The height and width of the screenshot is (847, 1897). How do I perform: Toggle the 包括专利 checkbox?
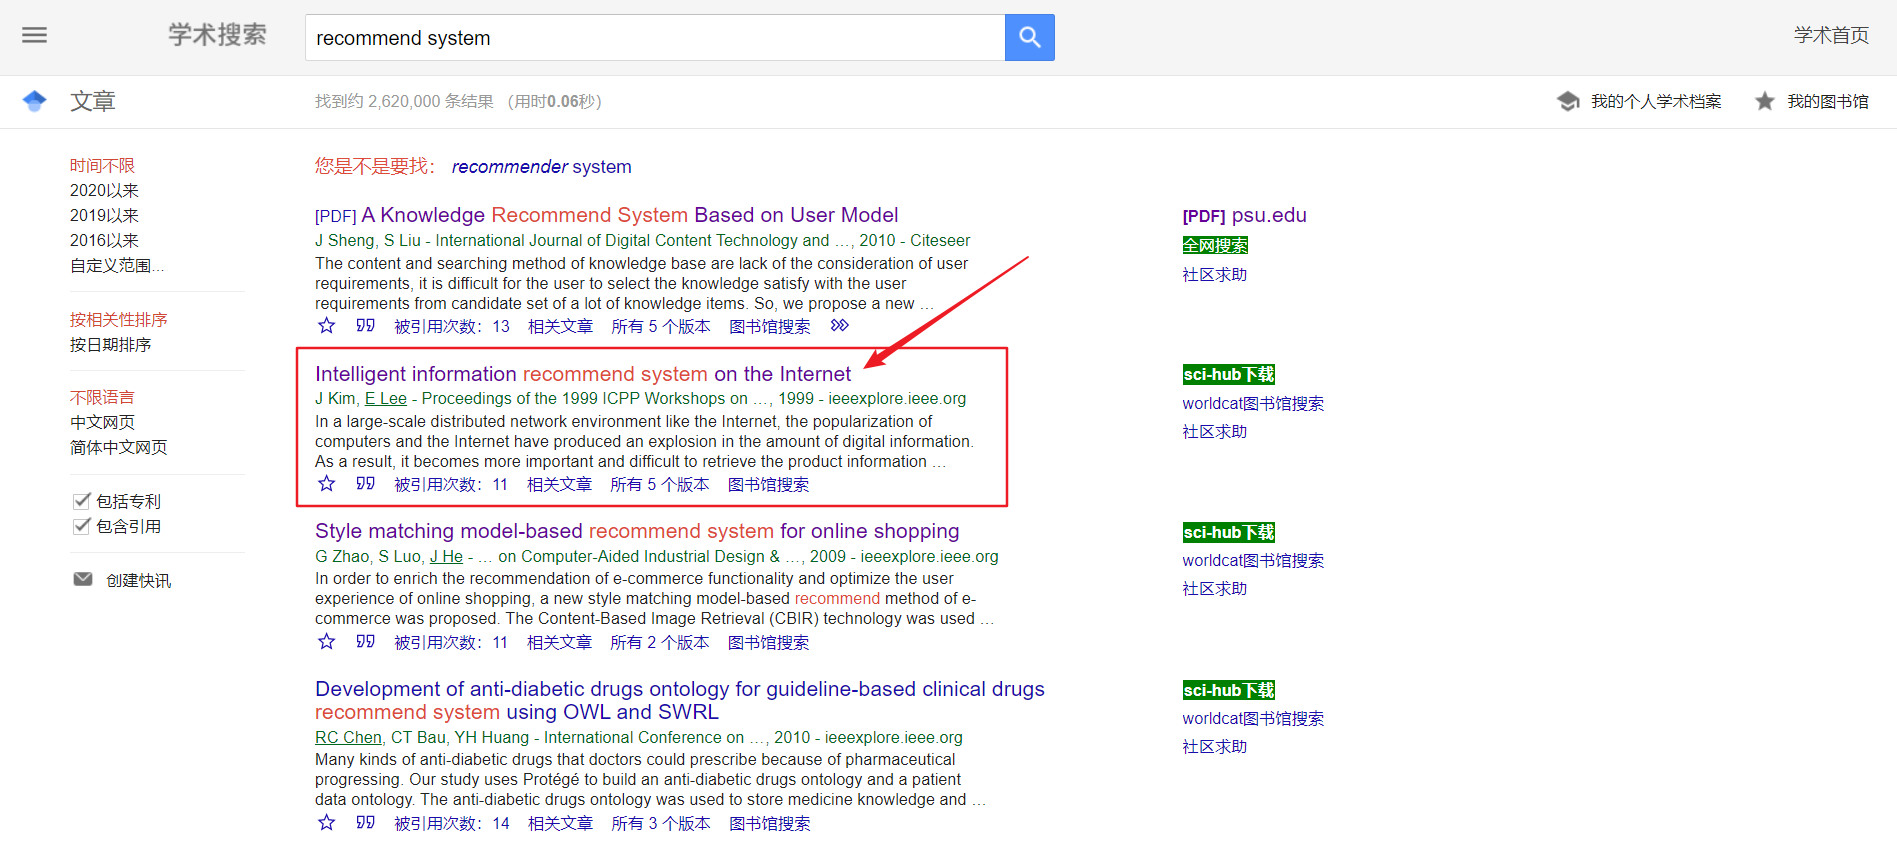point(82,501)
